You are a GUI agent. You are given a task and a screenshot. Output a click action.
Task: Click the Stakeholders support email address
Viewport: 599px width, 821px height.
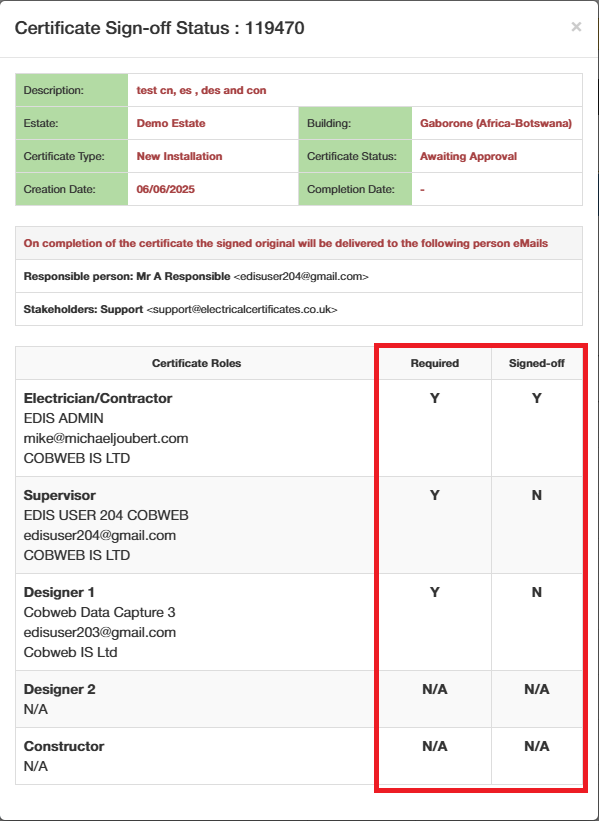[241, 309]
